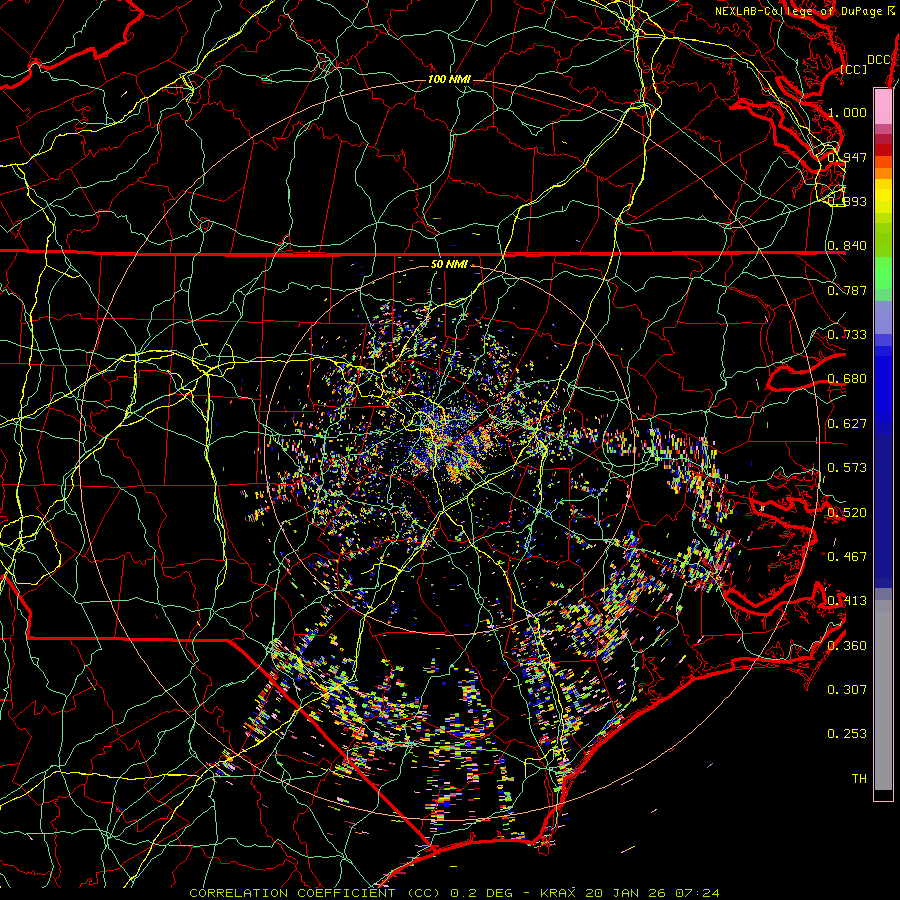Click the 0.733 value on the color scale
Viewport: 900px width, 900px height.
click(x=847, y=335)
